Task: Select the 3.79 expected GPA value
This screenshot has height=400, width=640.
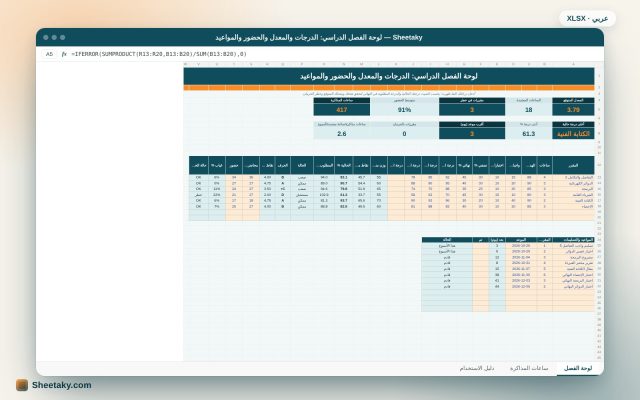Action: pyautogui.click(x=573, y=110)
